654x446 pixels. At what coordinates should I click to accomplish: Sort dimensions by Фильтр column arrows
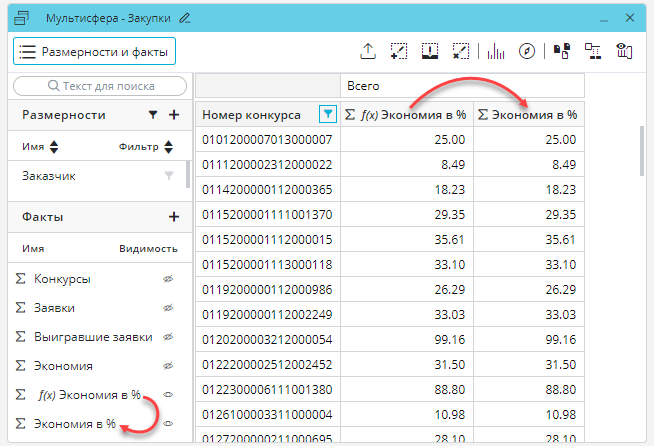(x=166, y=147)
